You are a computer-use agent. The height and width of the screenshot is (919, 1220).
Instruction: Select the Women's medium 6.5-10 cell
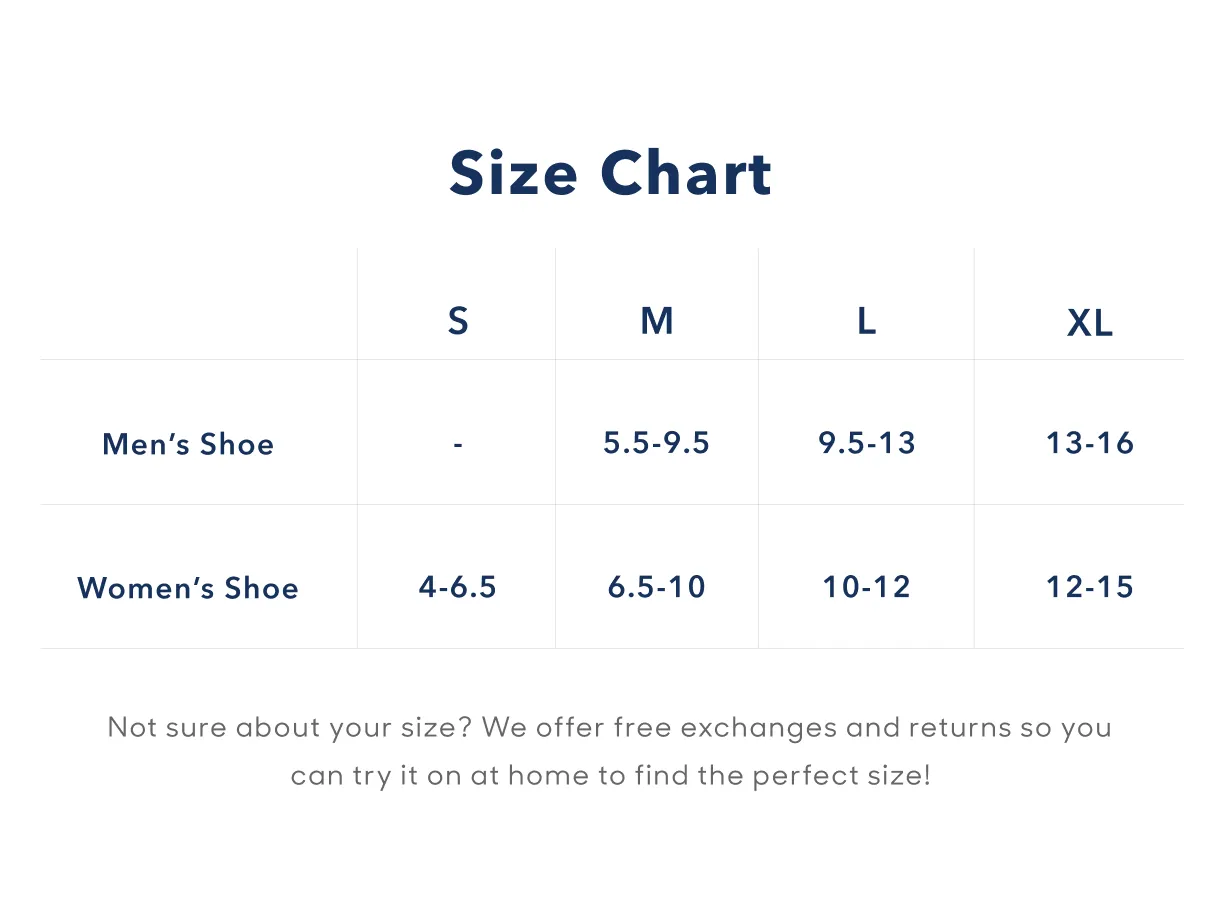pos(657,587)
